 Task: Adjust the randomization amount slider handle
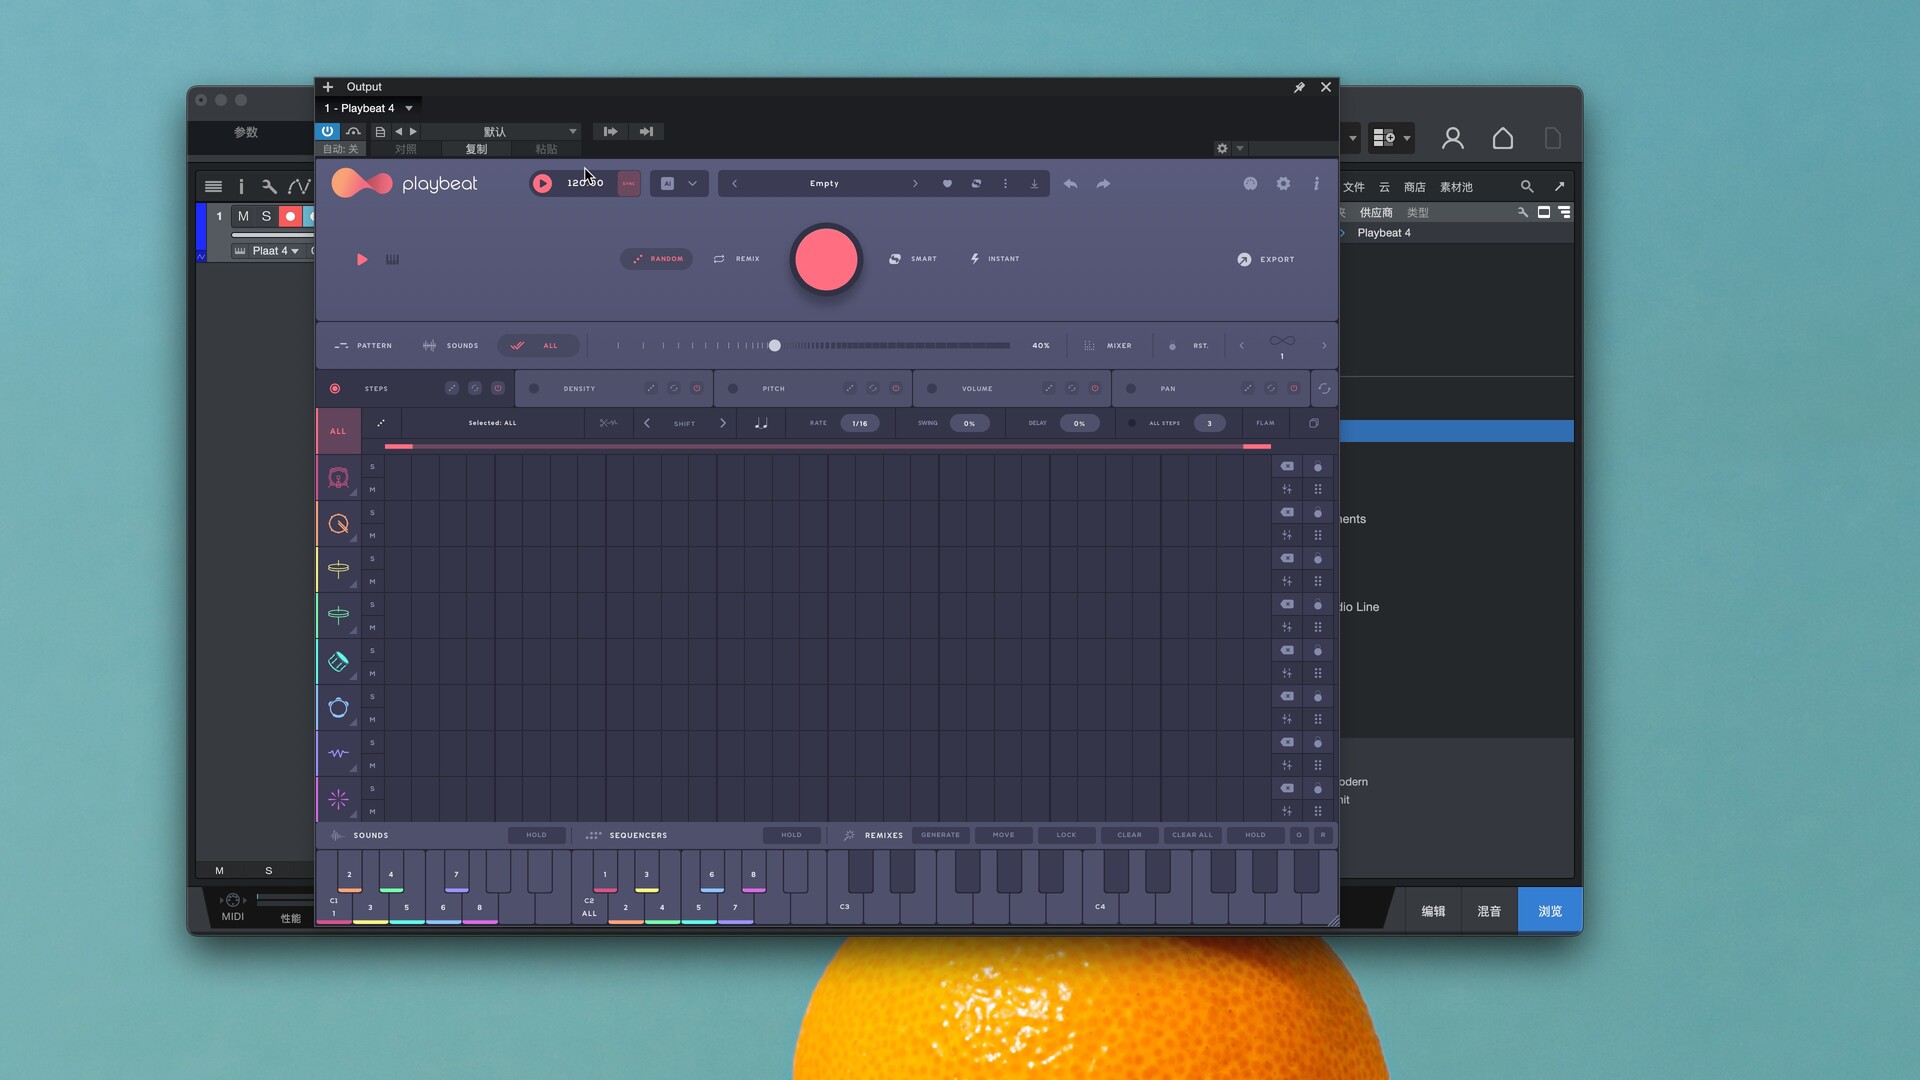[x=774, y=346]
